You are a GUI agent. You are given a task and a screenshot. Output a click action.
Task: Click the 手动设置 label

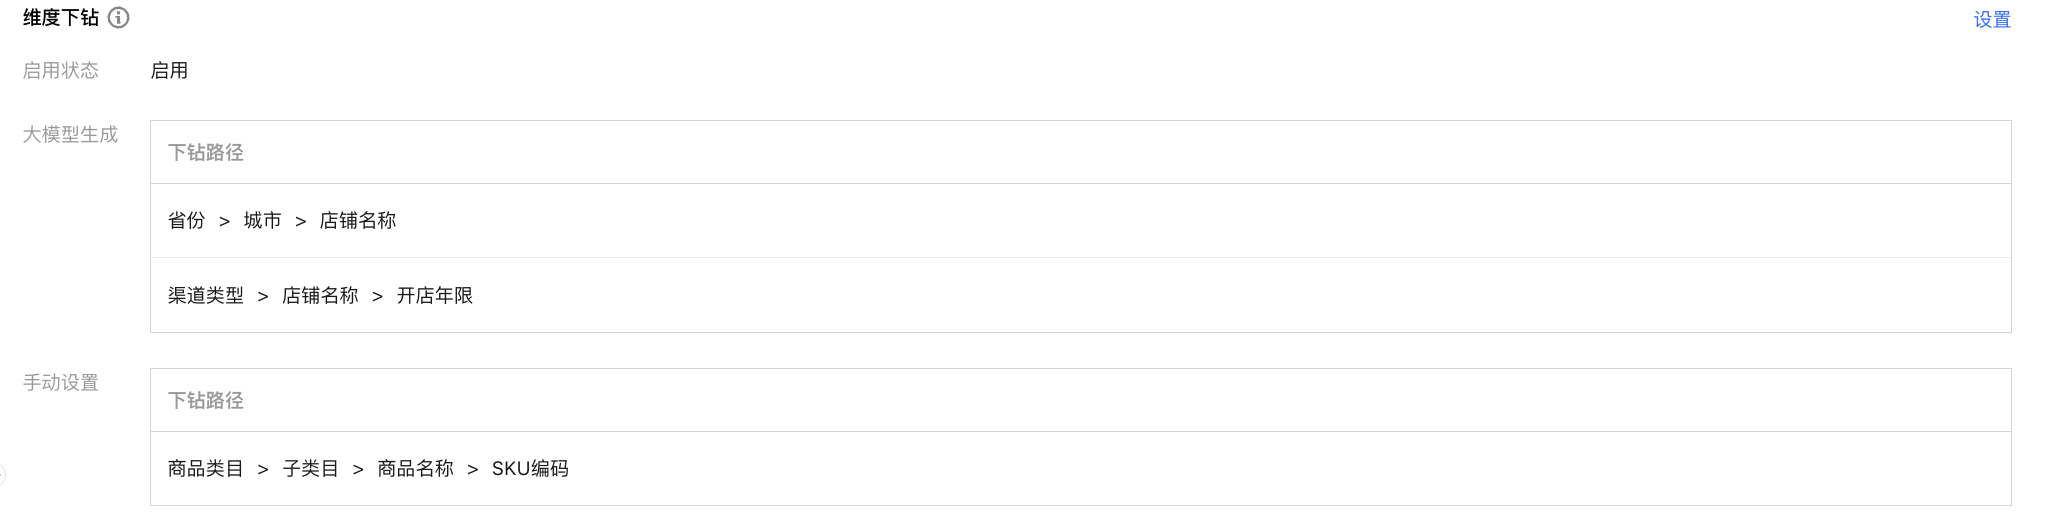click(61, 383)
